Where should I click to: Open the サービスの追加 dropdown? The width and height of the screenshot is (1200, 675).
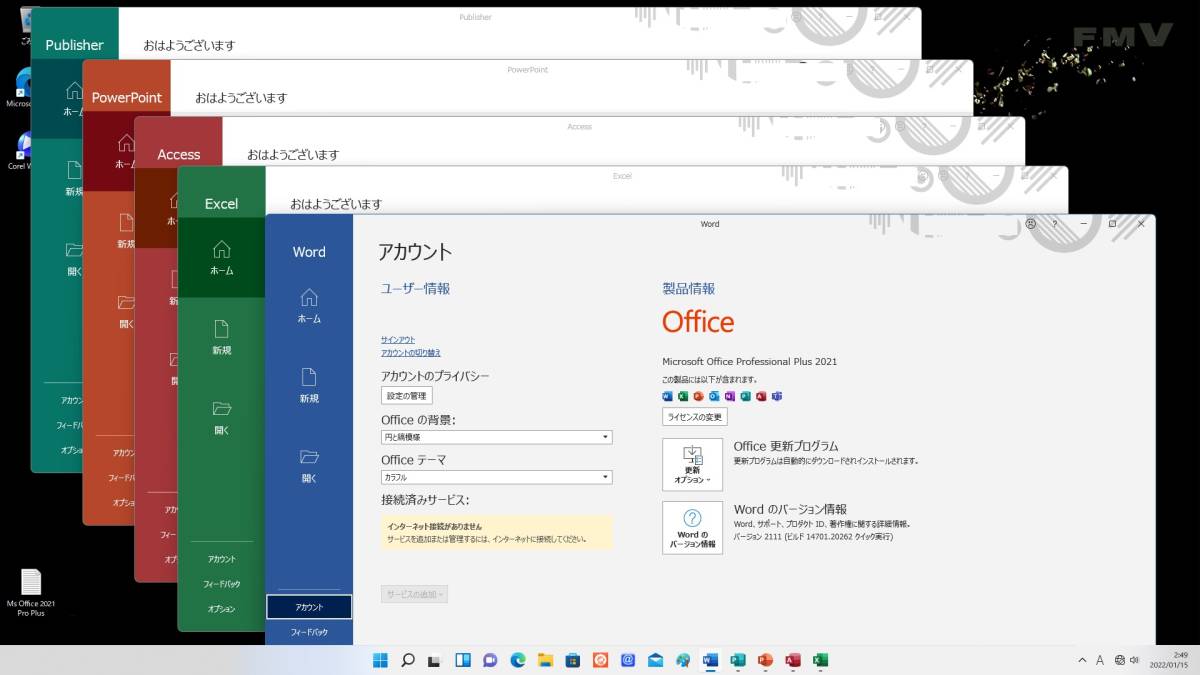[414, 594]
